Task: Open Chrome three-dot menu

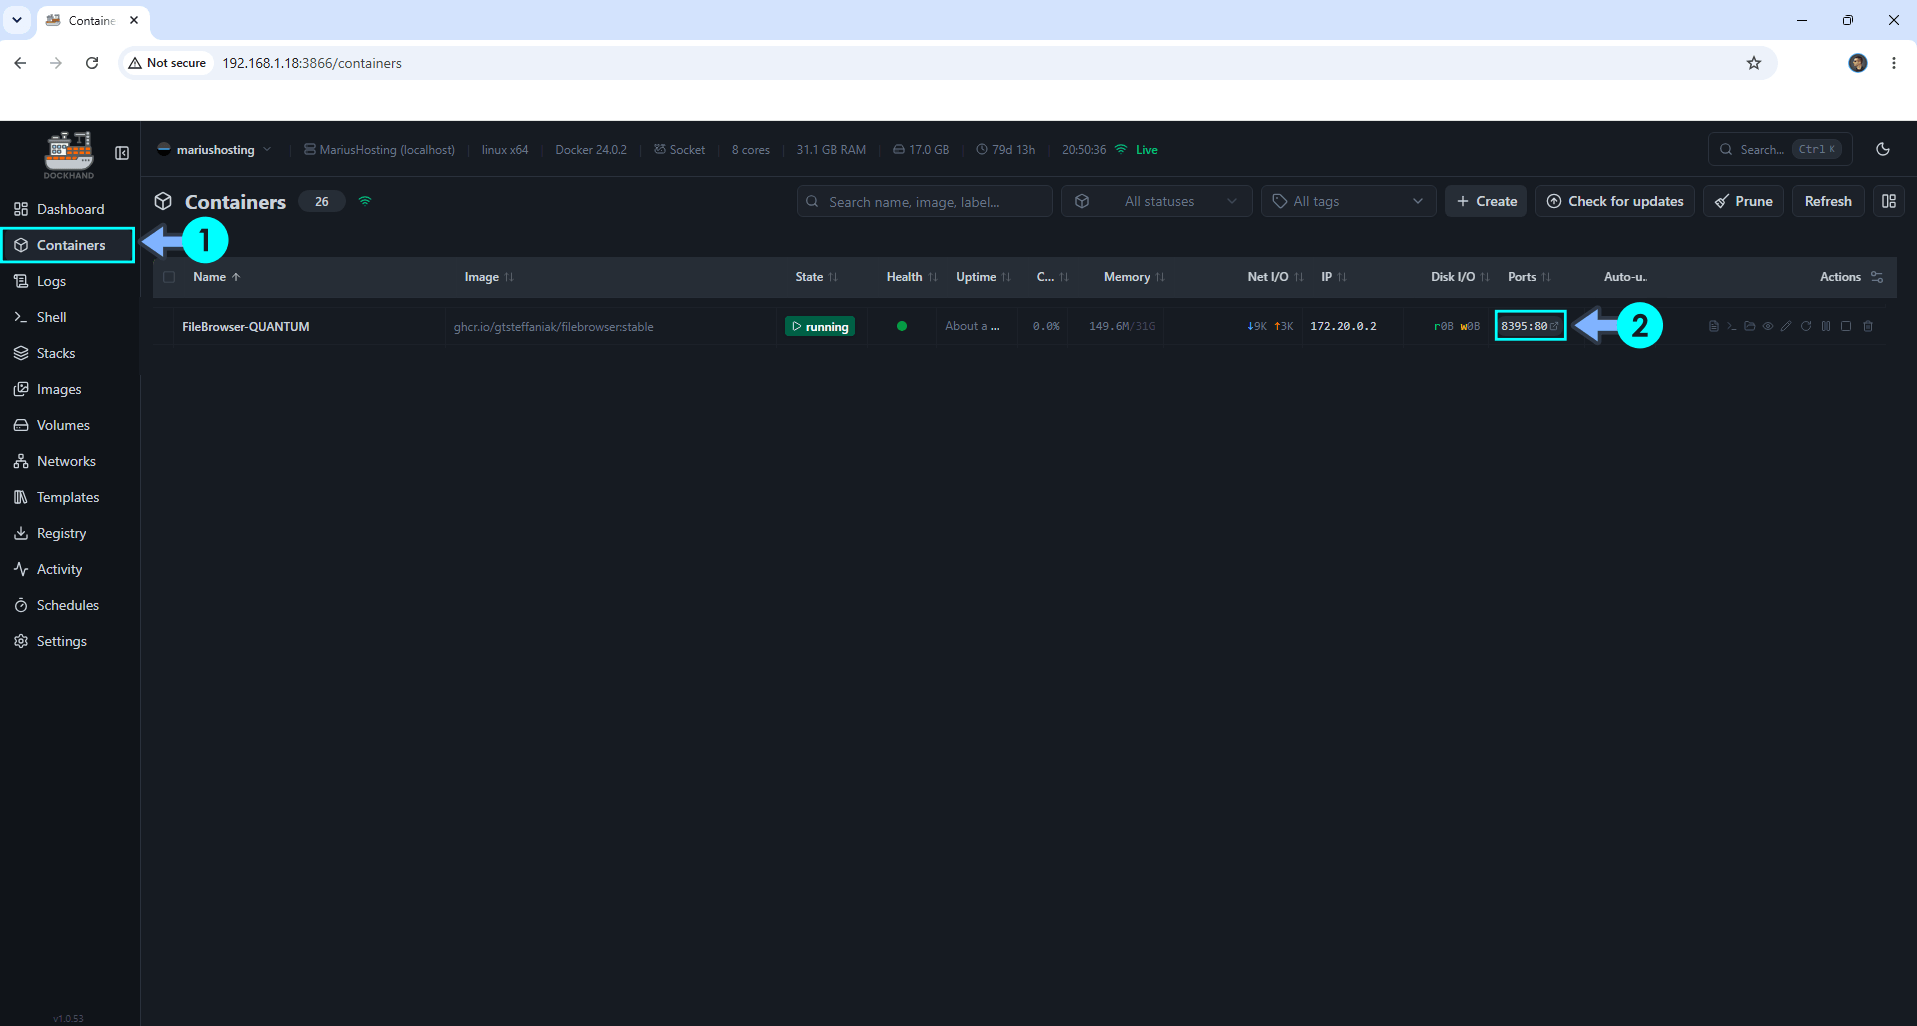Action: (1894, 63)
